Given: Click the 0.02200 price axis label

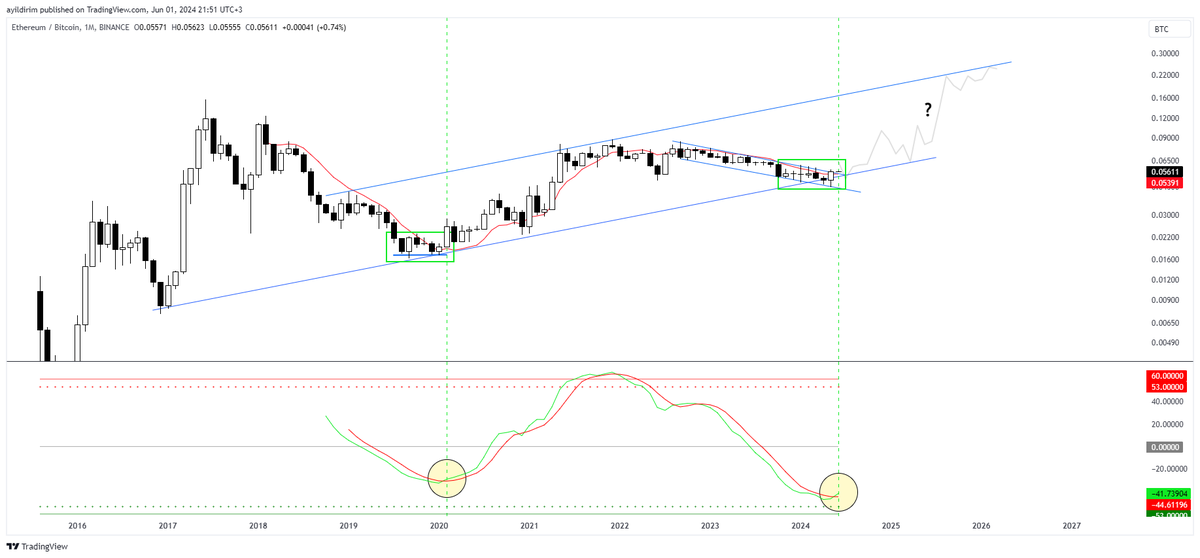Looking at the screenshot, I should pyautogui.click(x=1165, y=237).
